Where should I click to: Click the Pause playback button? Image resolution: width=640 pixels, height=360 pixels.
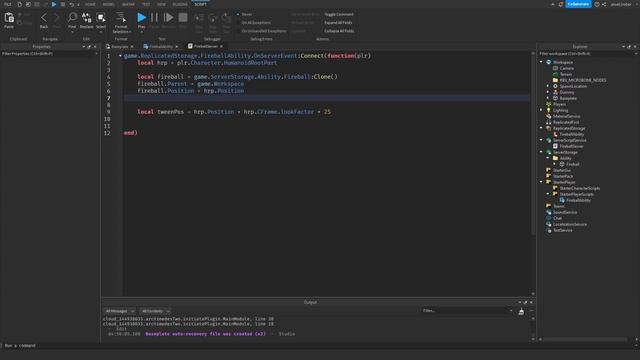pos(154,17)
